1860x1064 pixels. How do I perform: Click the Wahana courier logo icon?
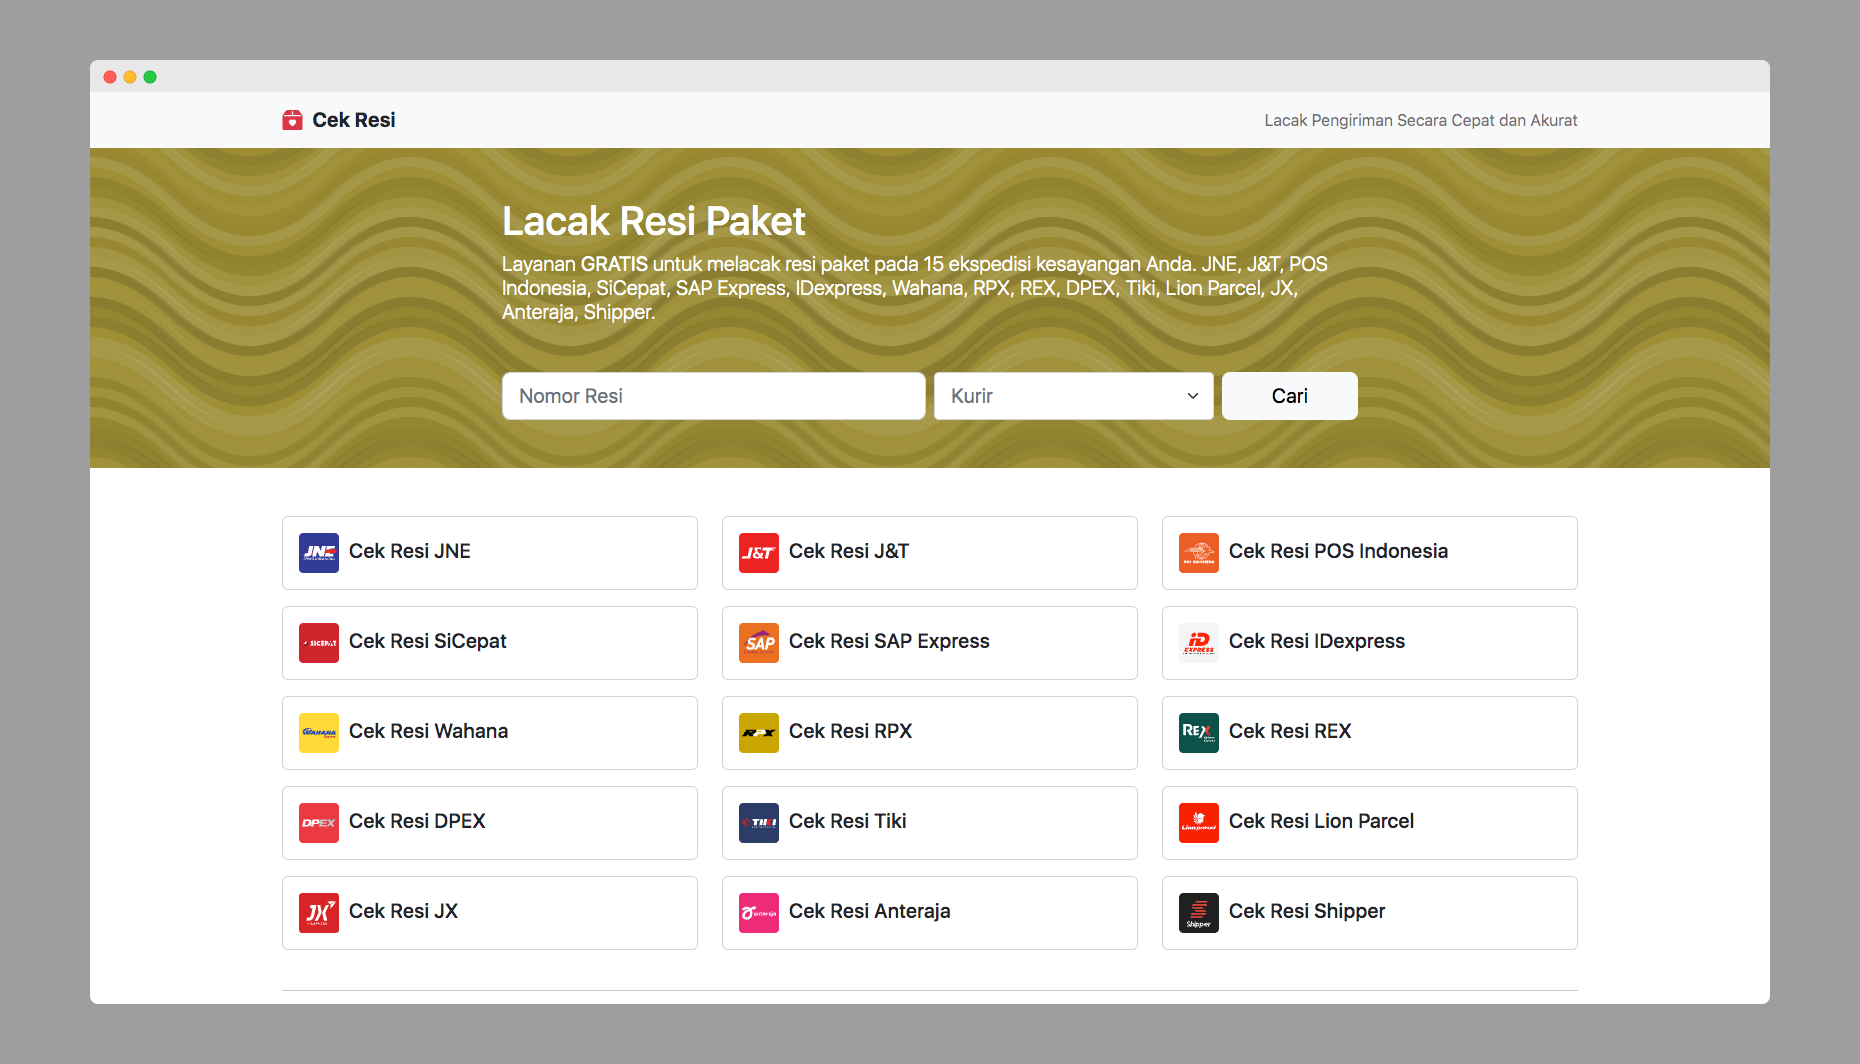pyautogui.click(x=319, y=733)
